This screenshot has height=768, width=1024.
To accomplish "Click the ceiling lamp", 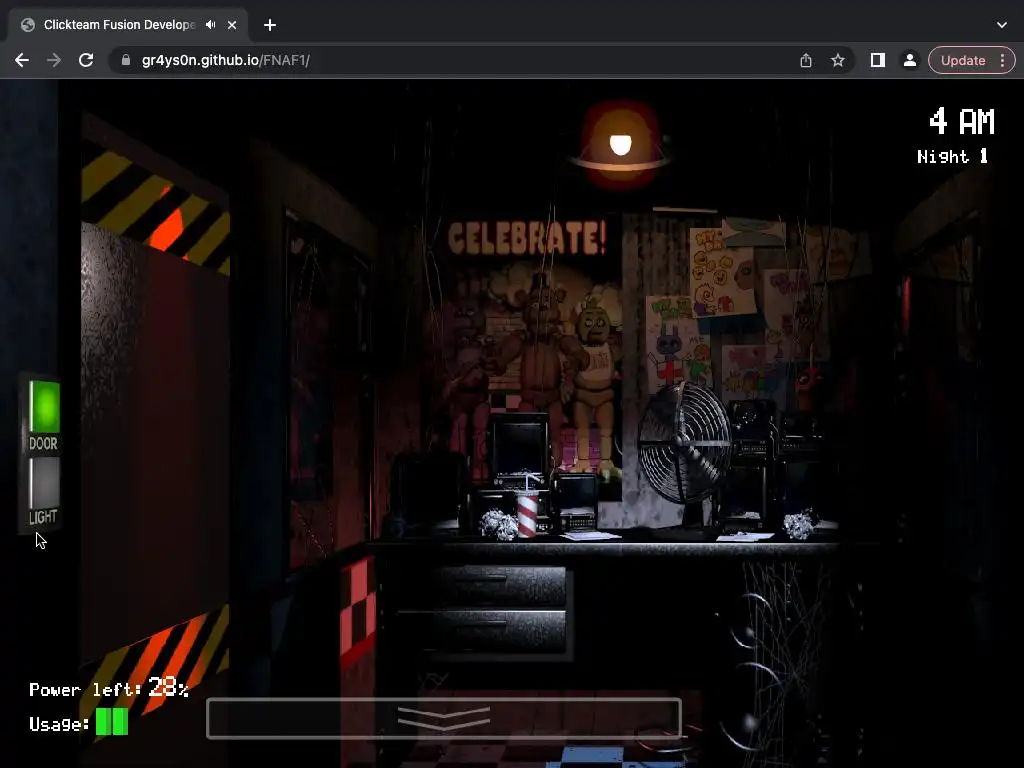I will 620,145.
